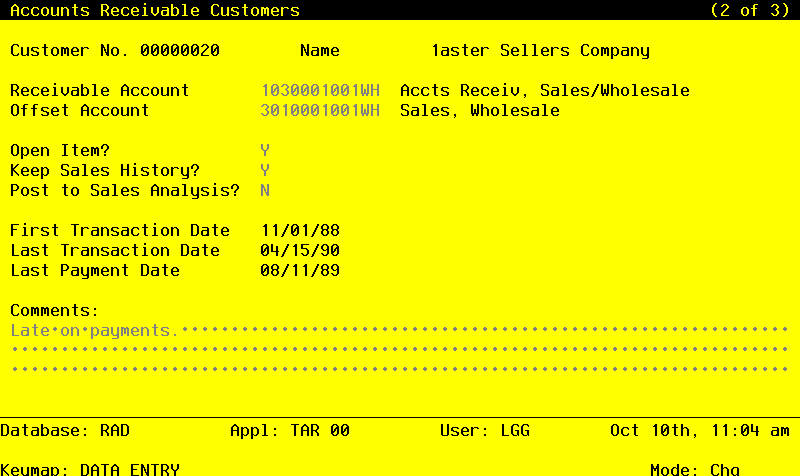Image resolution: width=800 pixels, height=476 pixels.
Task: Click 'Keymap: DATA ENTRY' status text
Action: (90, 469)
